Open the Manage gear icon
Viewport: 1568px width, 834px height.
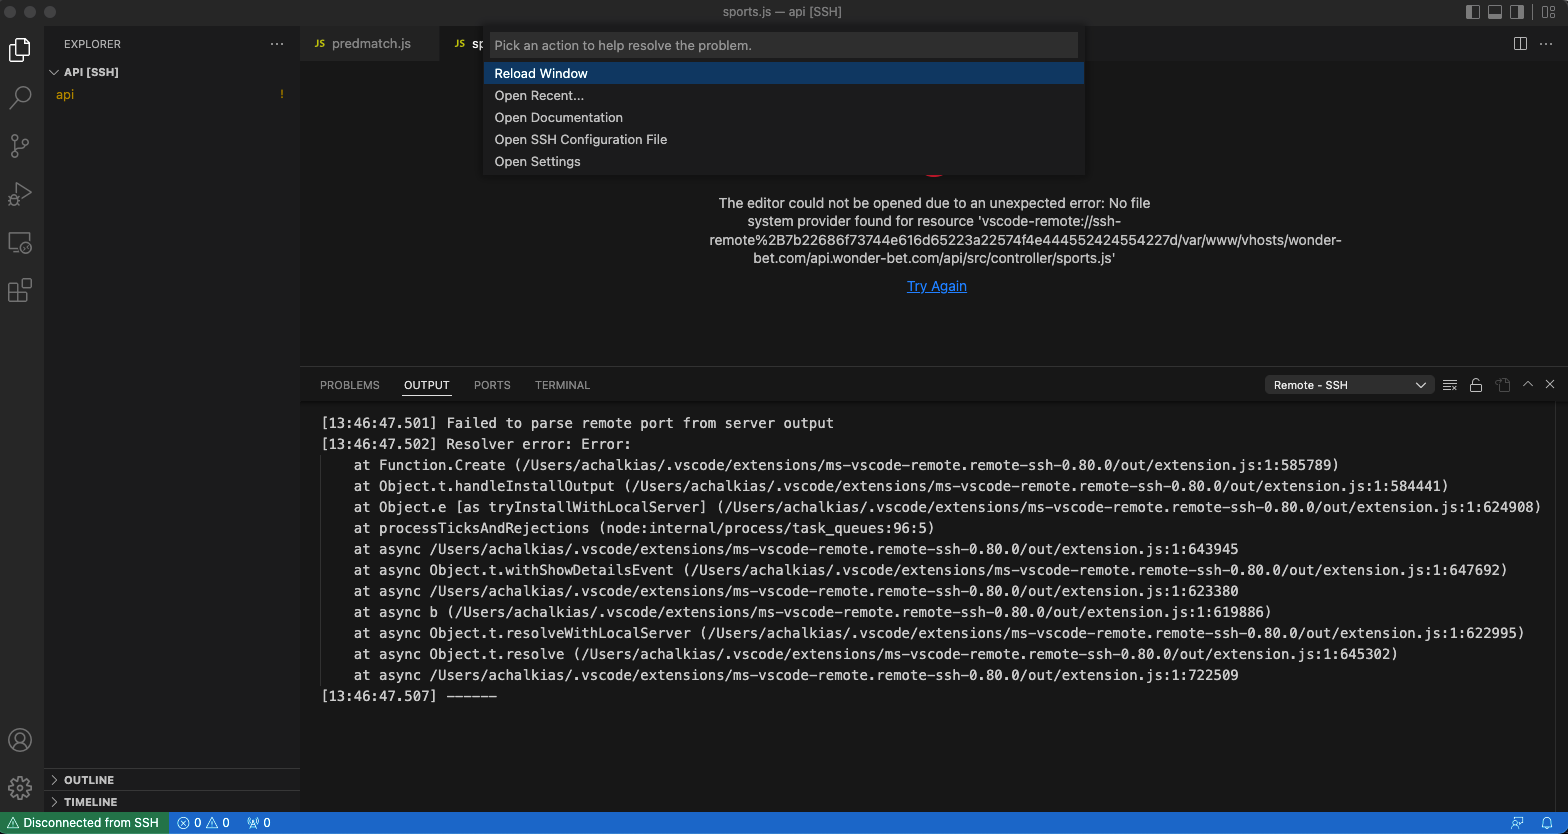tap(20, 788)
